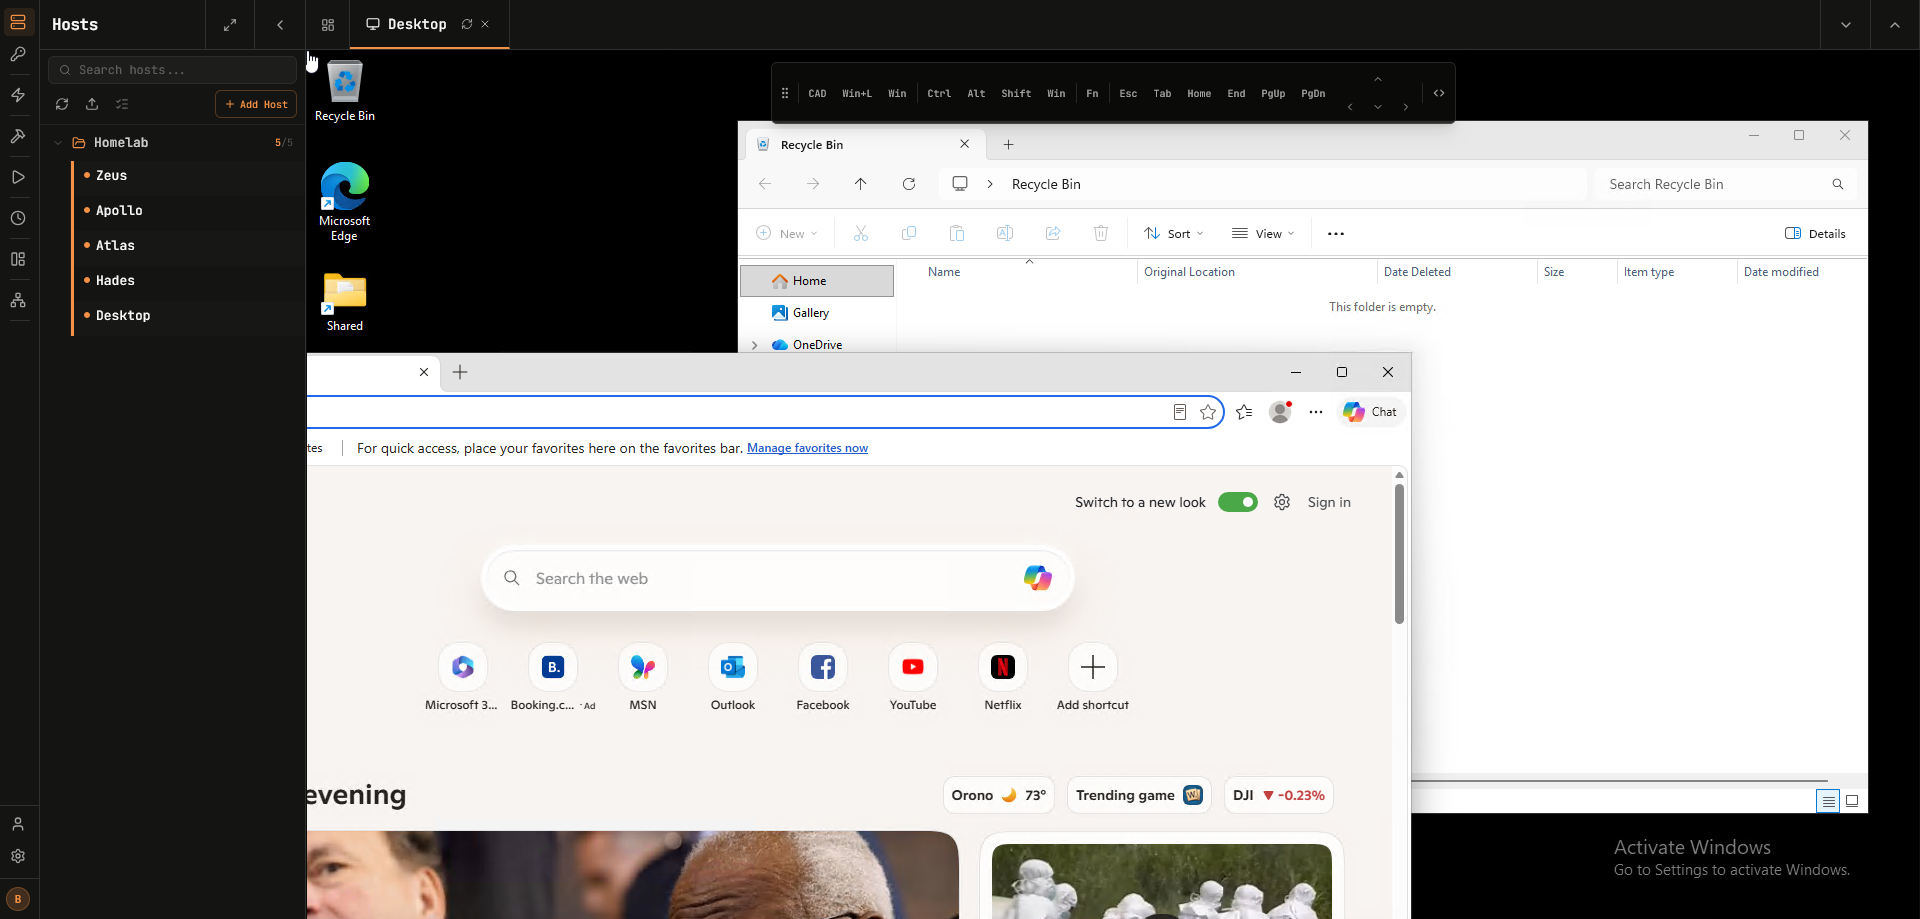Screen dimensions: 1920x919
Task: Click the network topology sidebar icon
Action: point(18,300)
